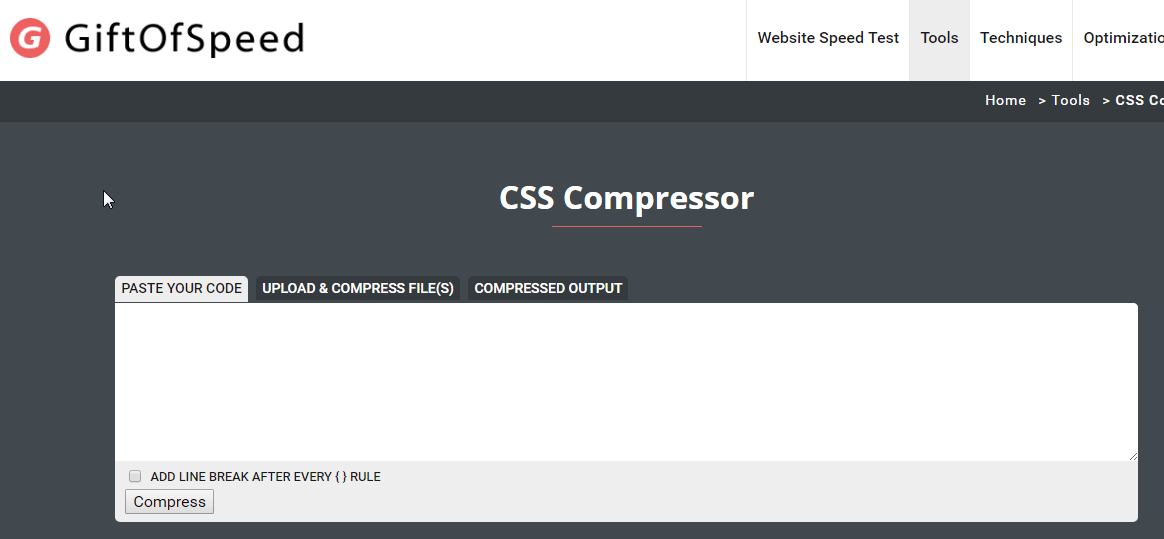Image resolution: width=1164 pixels, height=539 pixels.
Task: Open the Tools item in the top navigation
Action: tap(939, 38)
